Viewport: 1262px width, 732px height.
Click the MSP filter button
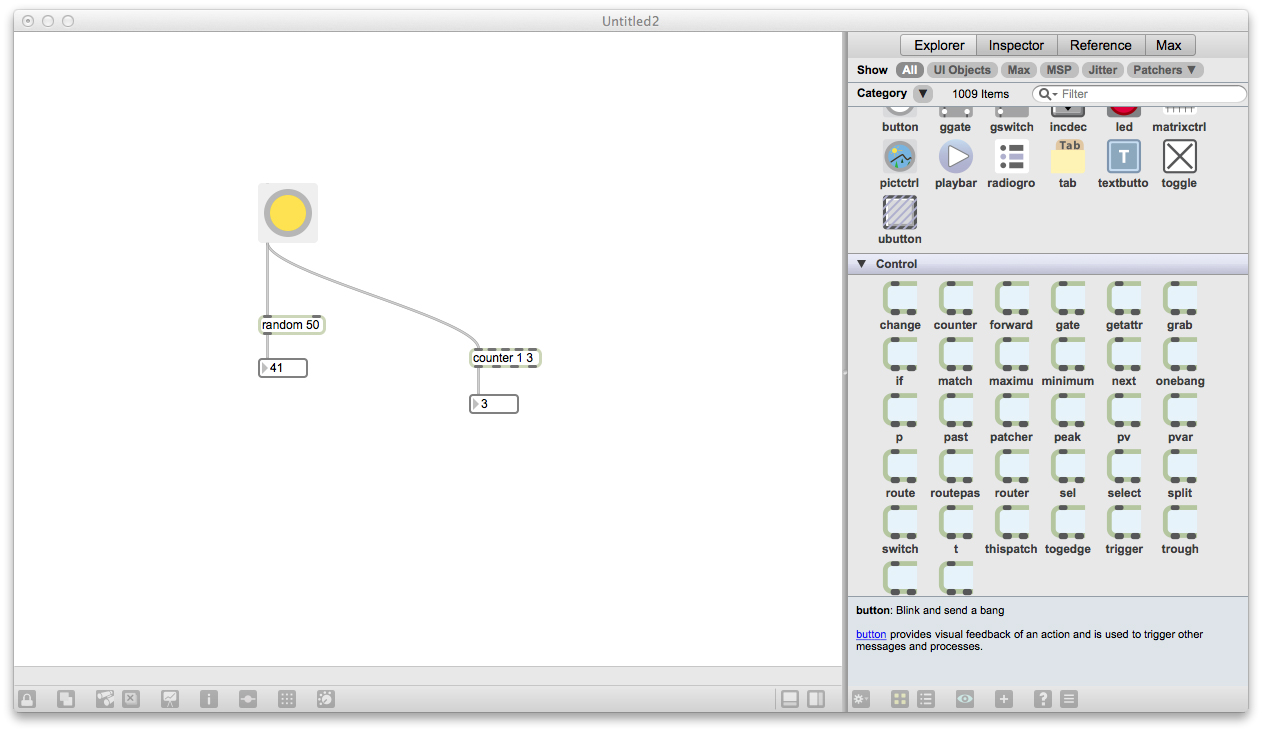[1059, 69]
